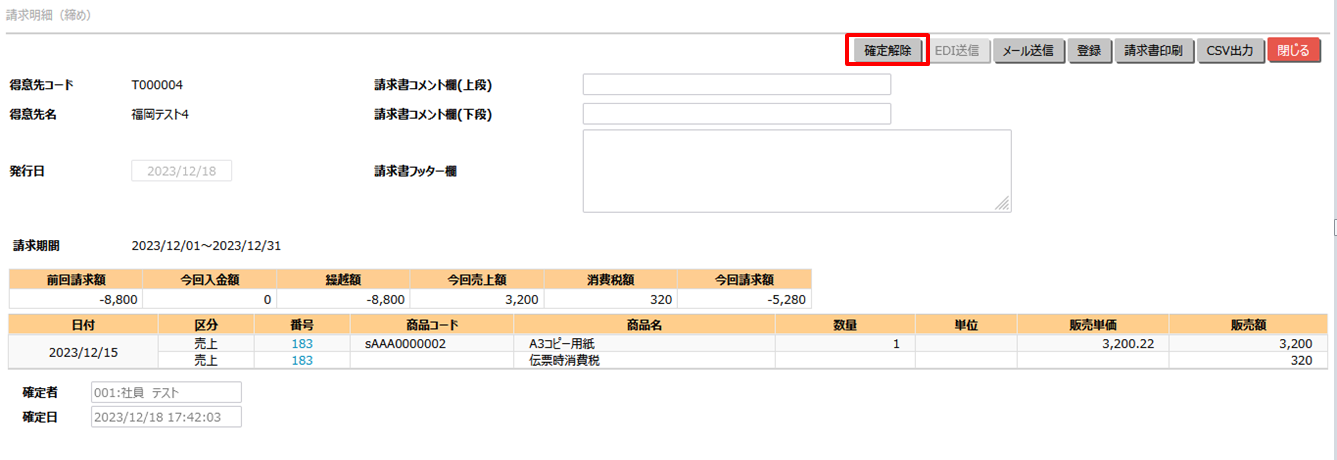Screen dimensions: 1337x460
Task: Click into the 請求書コメント欄(下段) text field
Action: pyautogui.click(x=736, y=114)
